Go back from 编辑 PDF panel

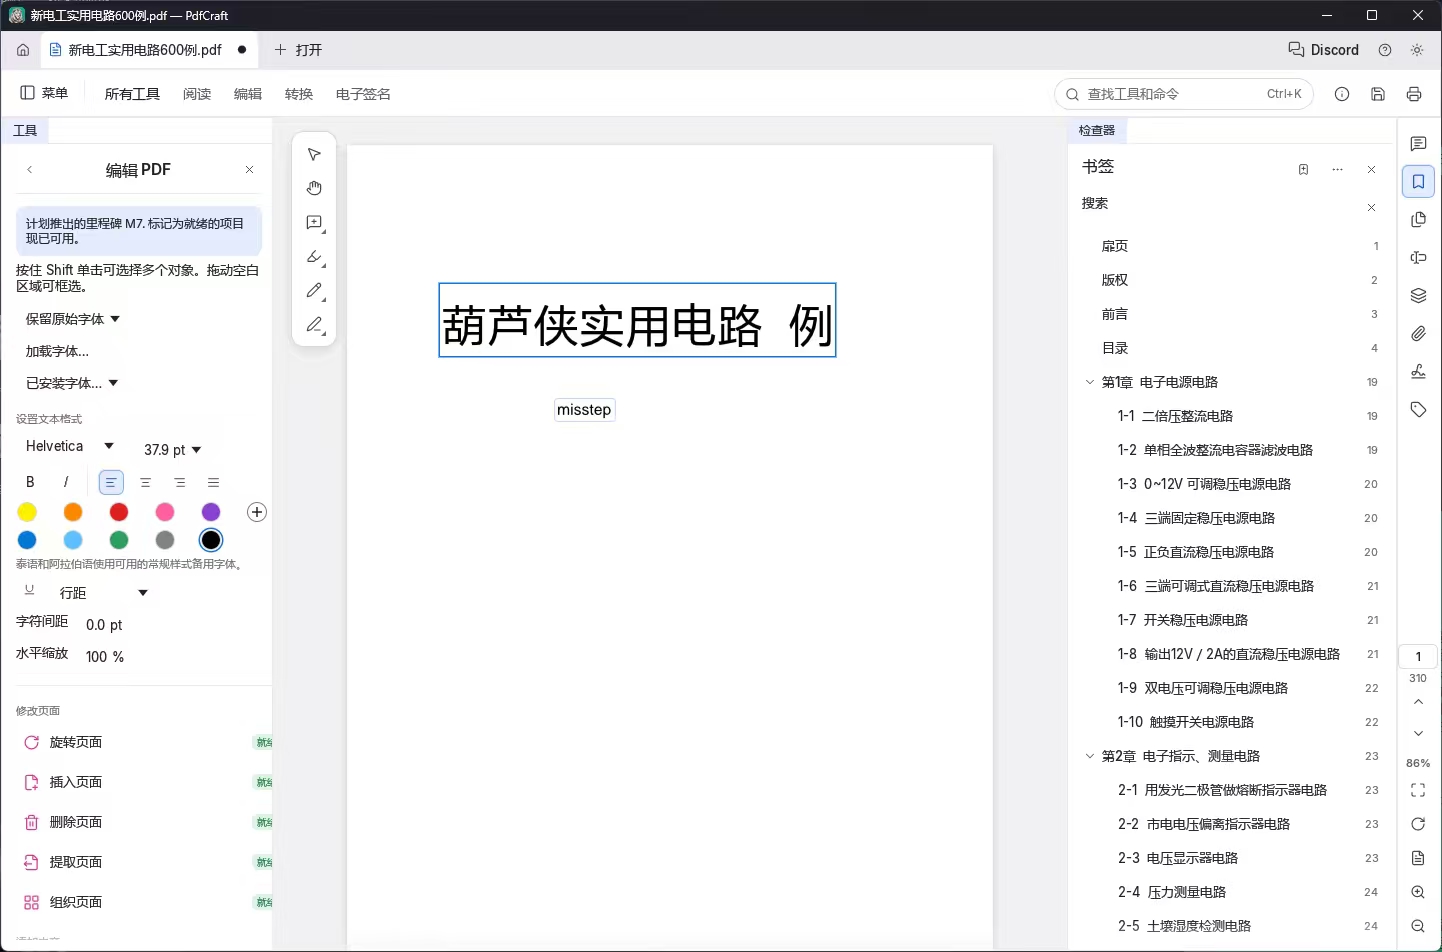click(x=30, y=170)
